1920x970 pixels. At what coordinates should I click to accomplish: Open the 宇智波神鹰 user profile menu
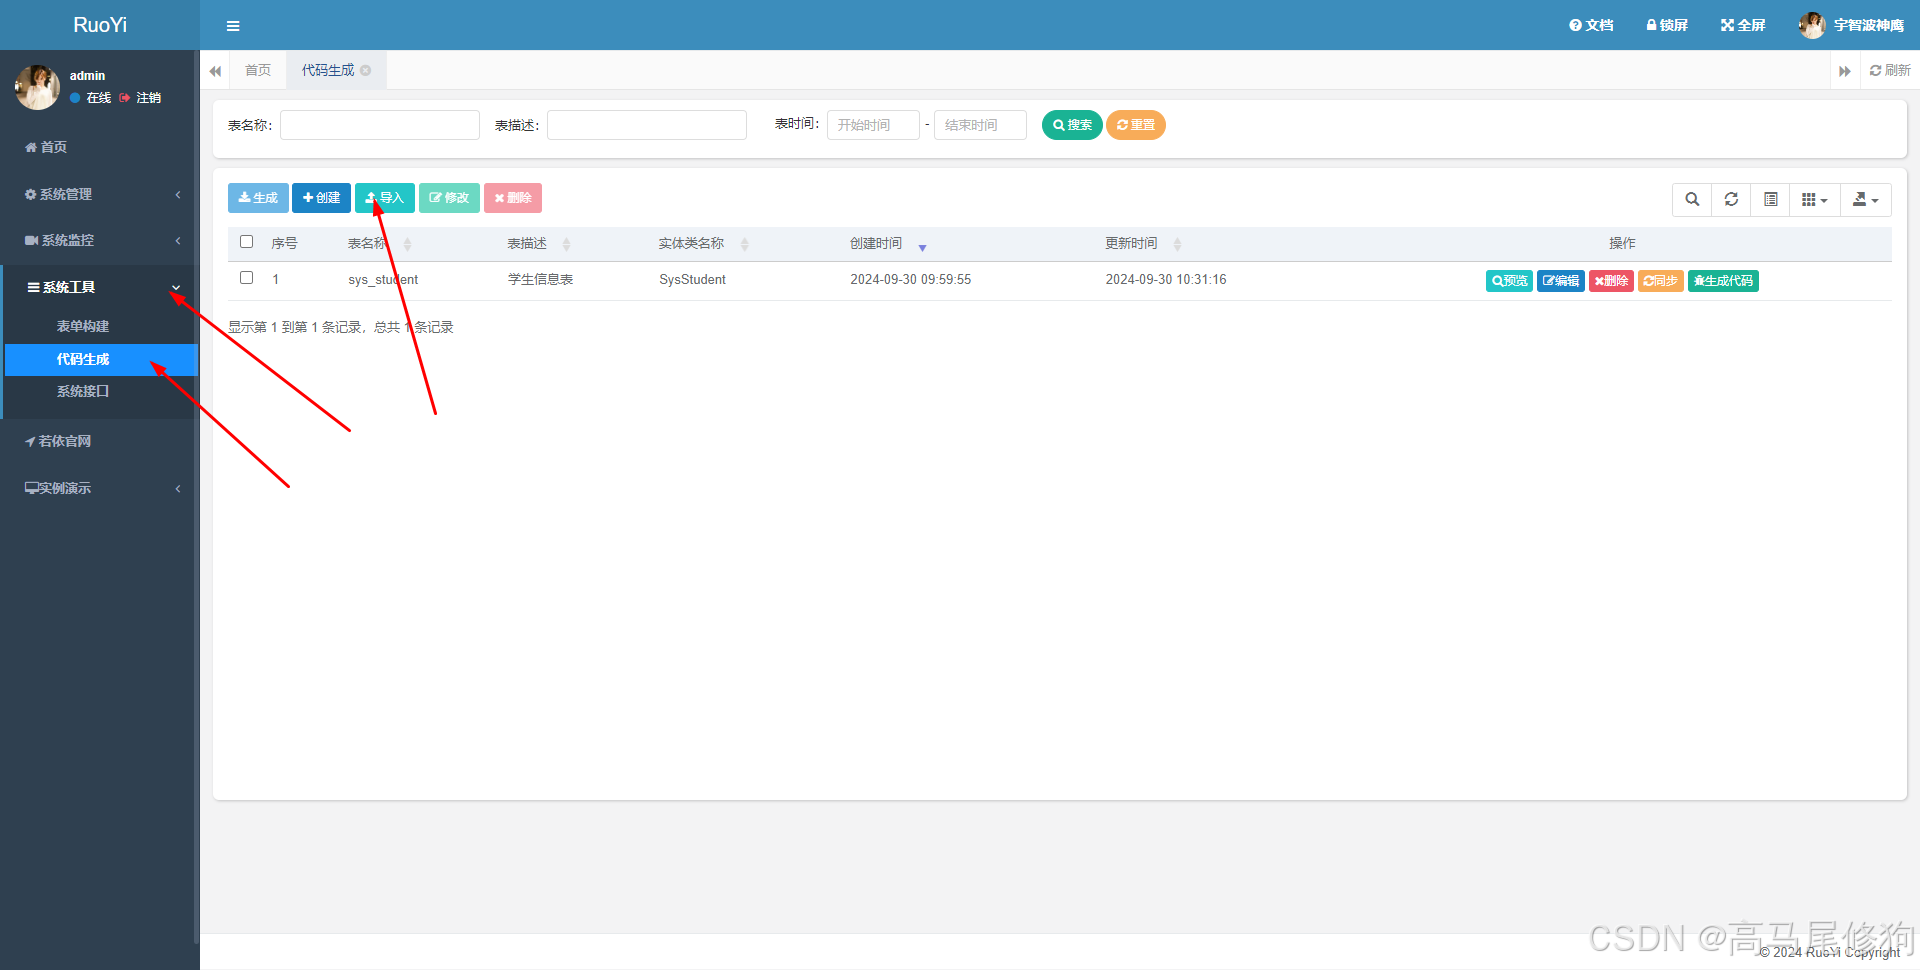coord(1851,25)
